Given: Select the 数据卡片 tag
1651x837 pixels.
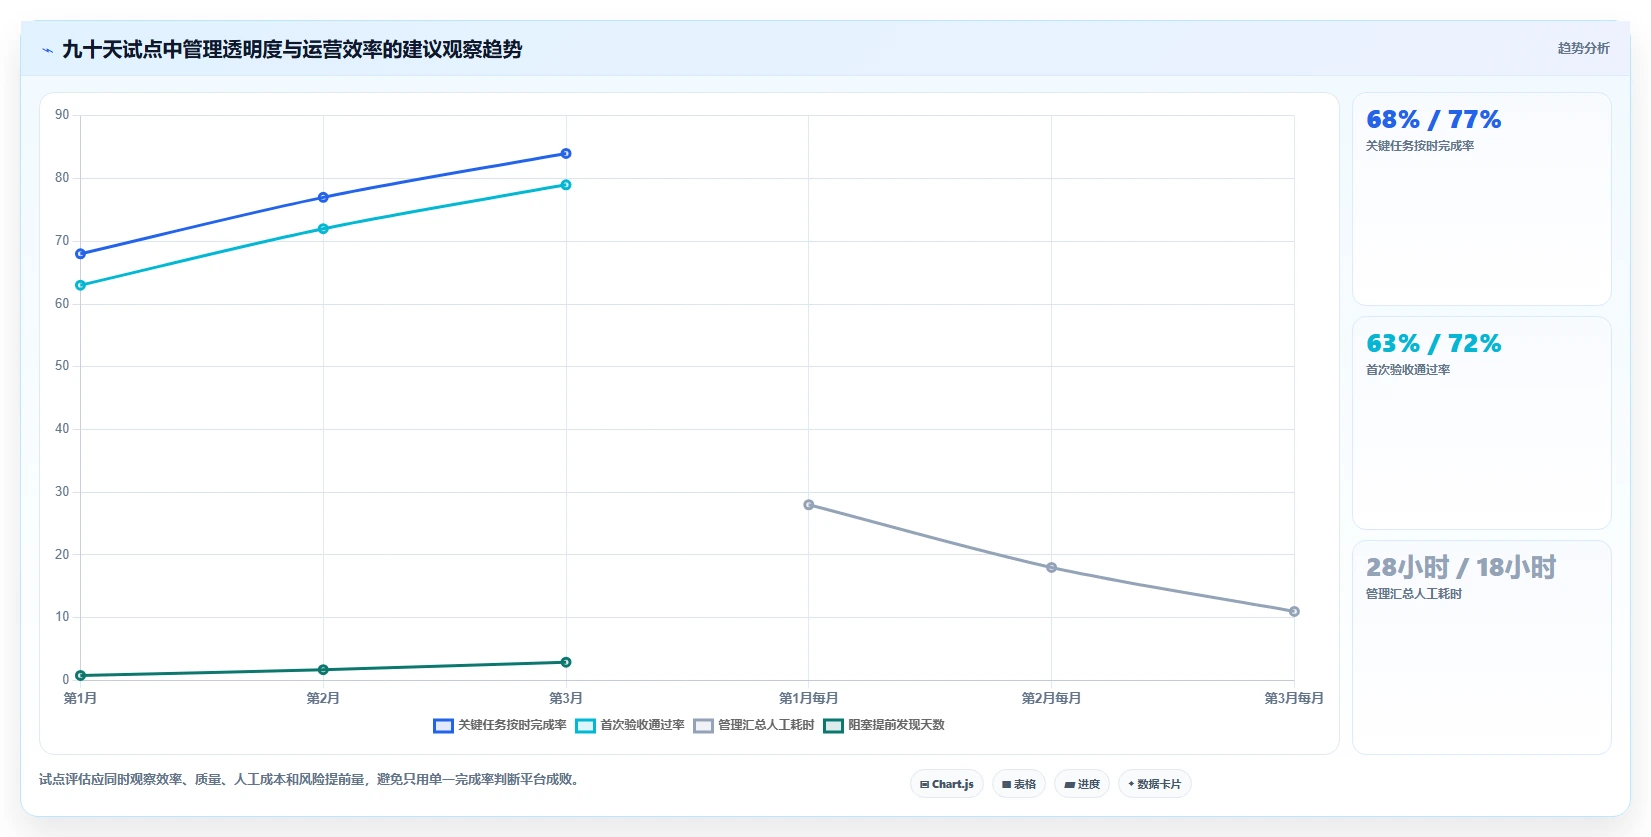Looking at the screenshot, I should 1155,784.
